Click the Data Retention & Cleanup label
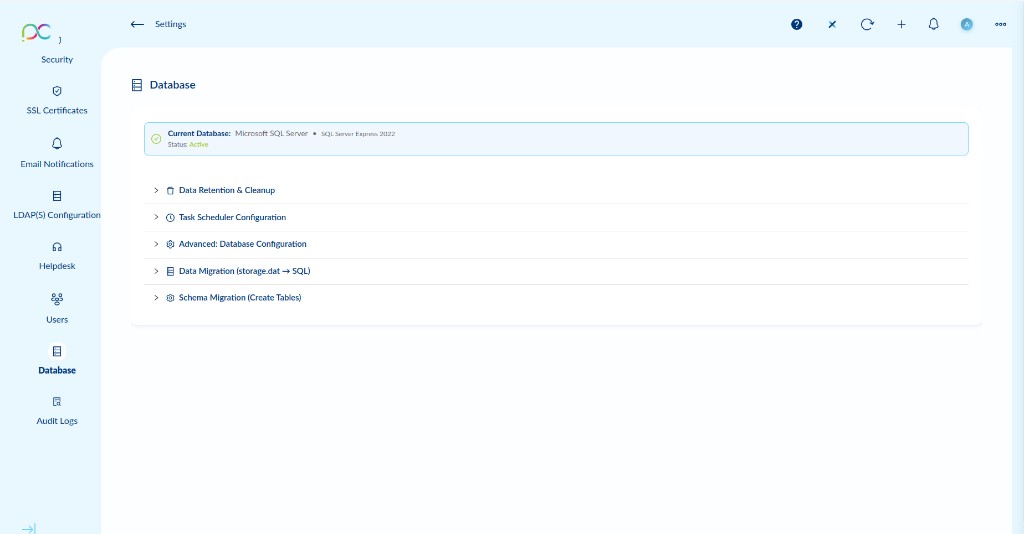 pos(227,190)
